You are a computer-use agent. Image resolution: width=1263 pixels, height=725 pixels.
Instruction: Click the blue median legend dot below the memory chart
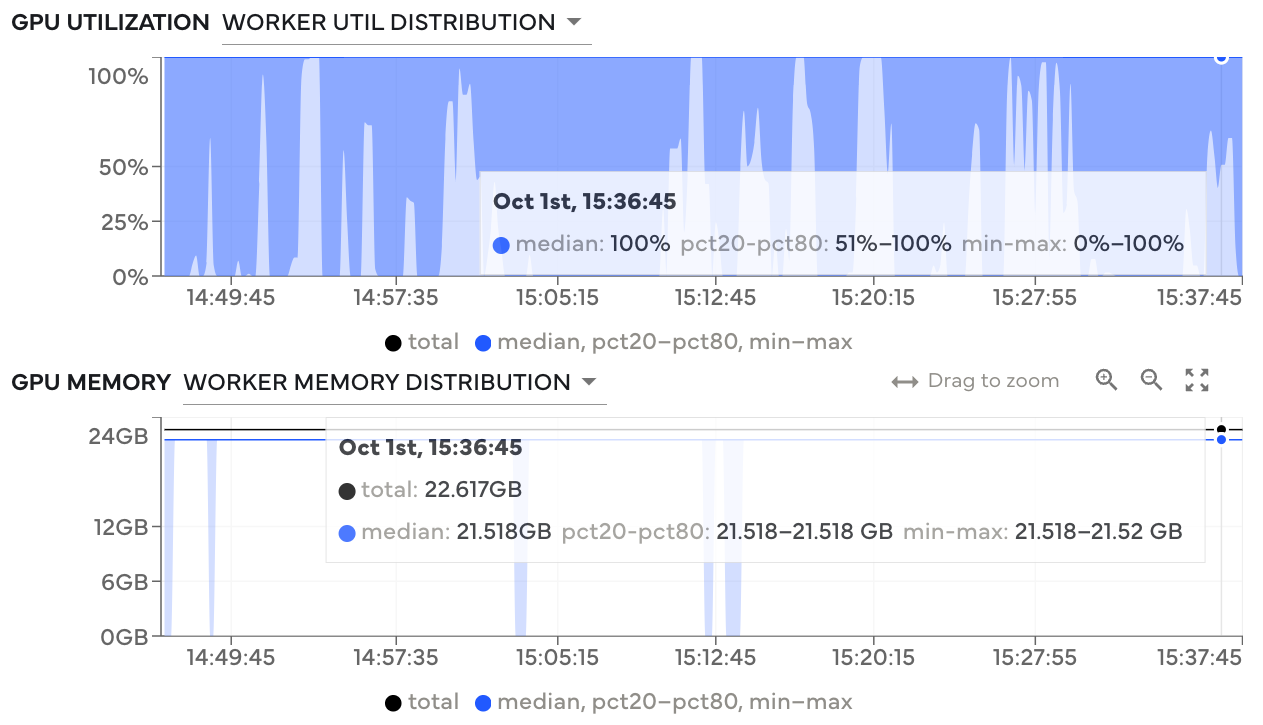pyautogui.click(x=483, y=702)
